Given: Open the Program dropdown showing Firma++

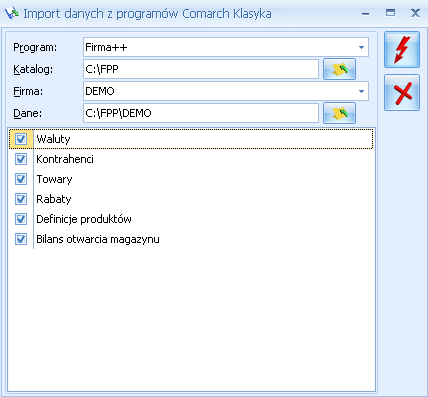Looking at the screenshot, I should (x=361, y=47).
